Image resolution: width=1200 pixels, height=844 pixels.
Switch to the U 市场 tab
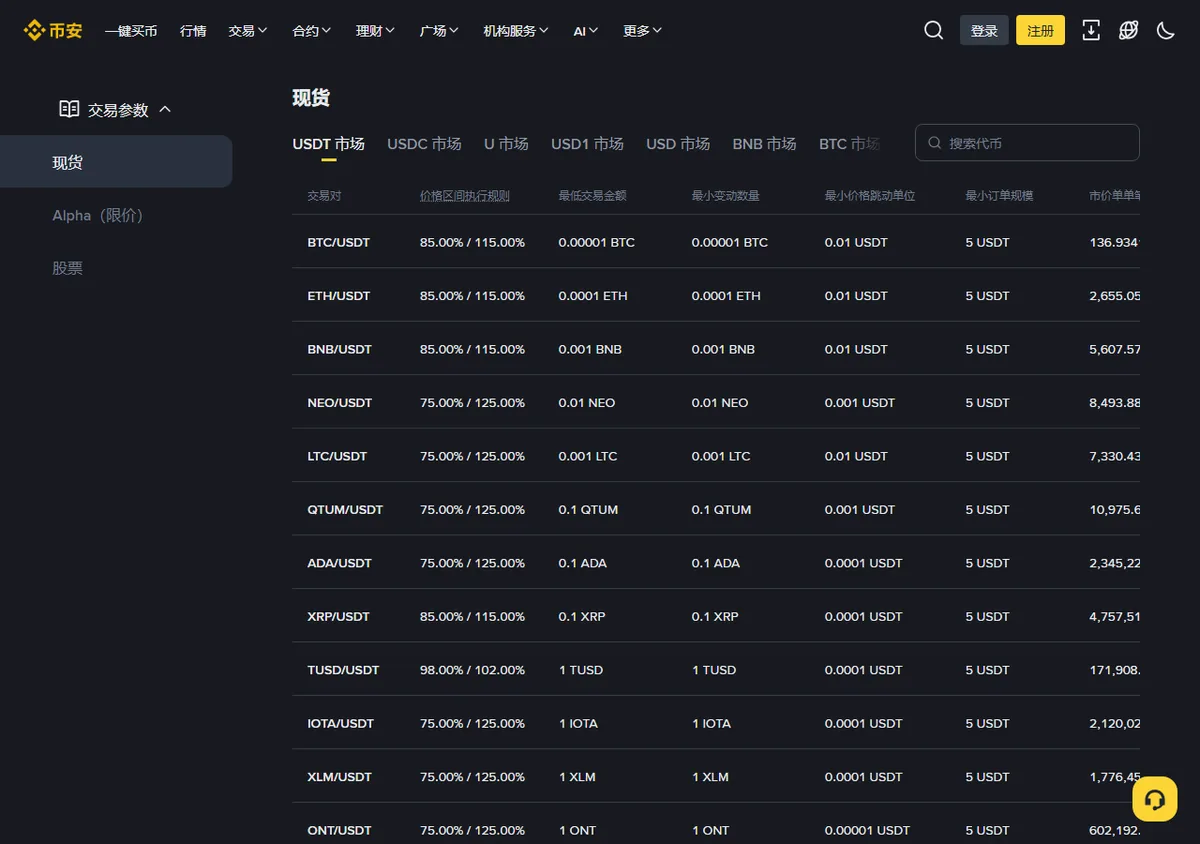click(506, 144)
